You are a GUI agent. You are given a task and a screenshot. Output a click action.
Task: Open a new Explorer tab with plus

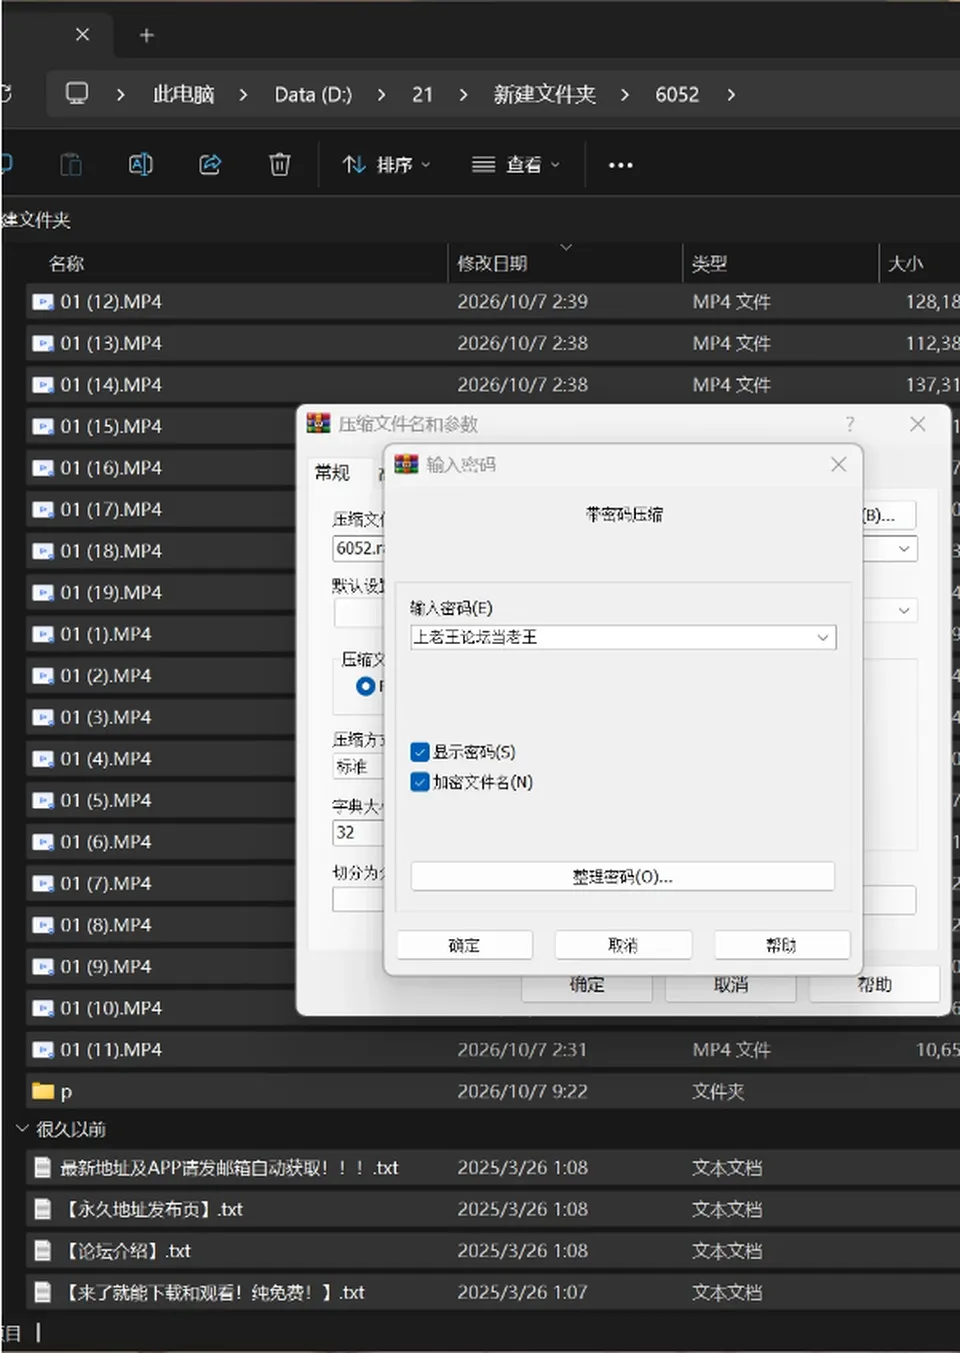click(x=147, y=36)
